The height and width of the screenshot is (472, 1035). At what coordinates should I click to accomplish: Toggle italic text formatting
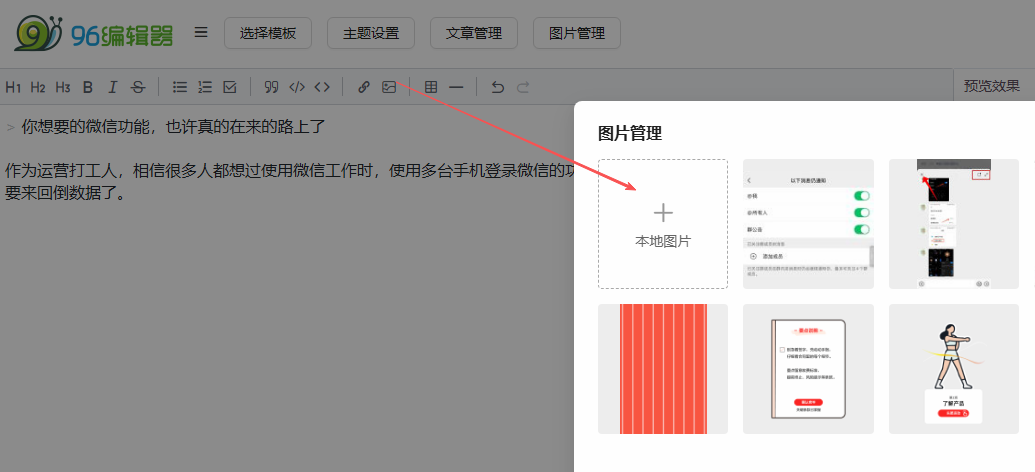click(113, 87)
